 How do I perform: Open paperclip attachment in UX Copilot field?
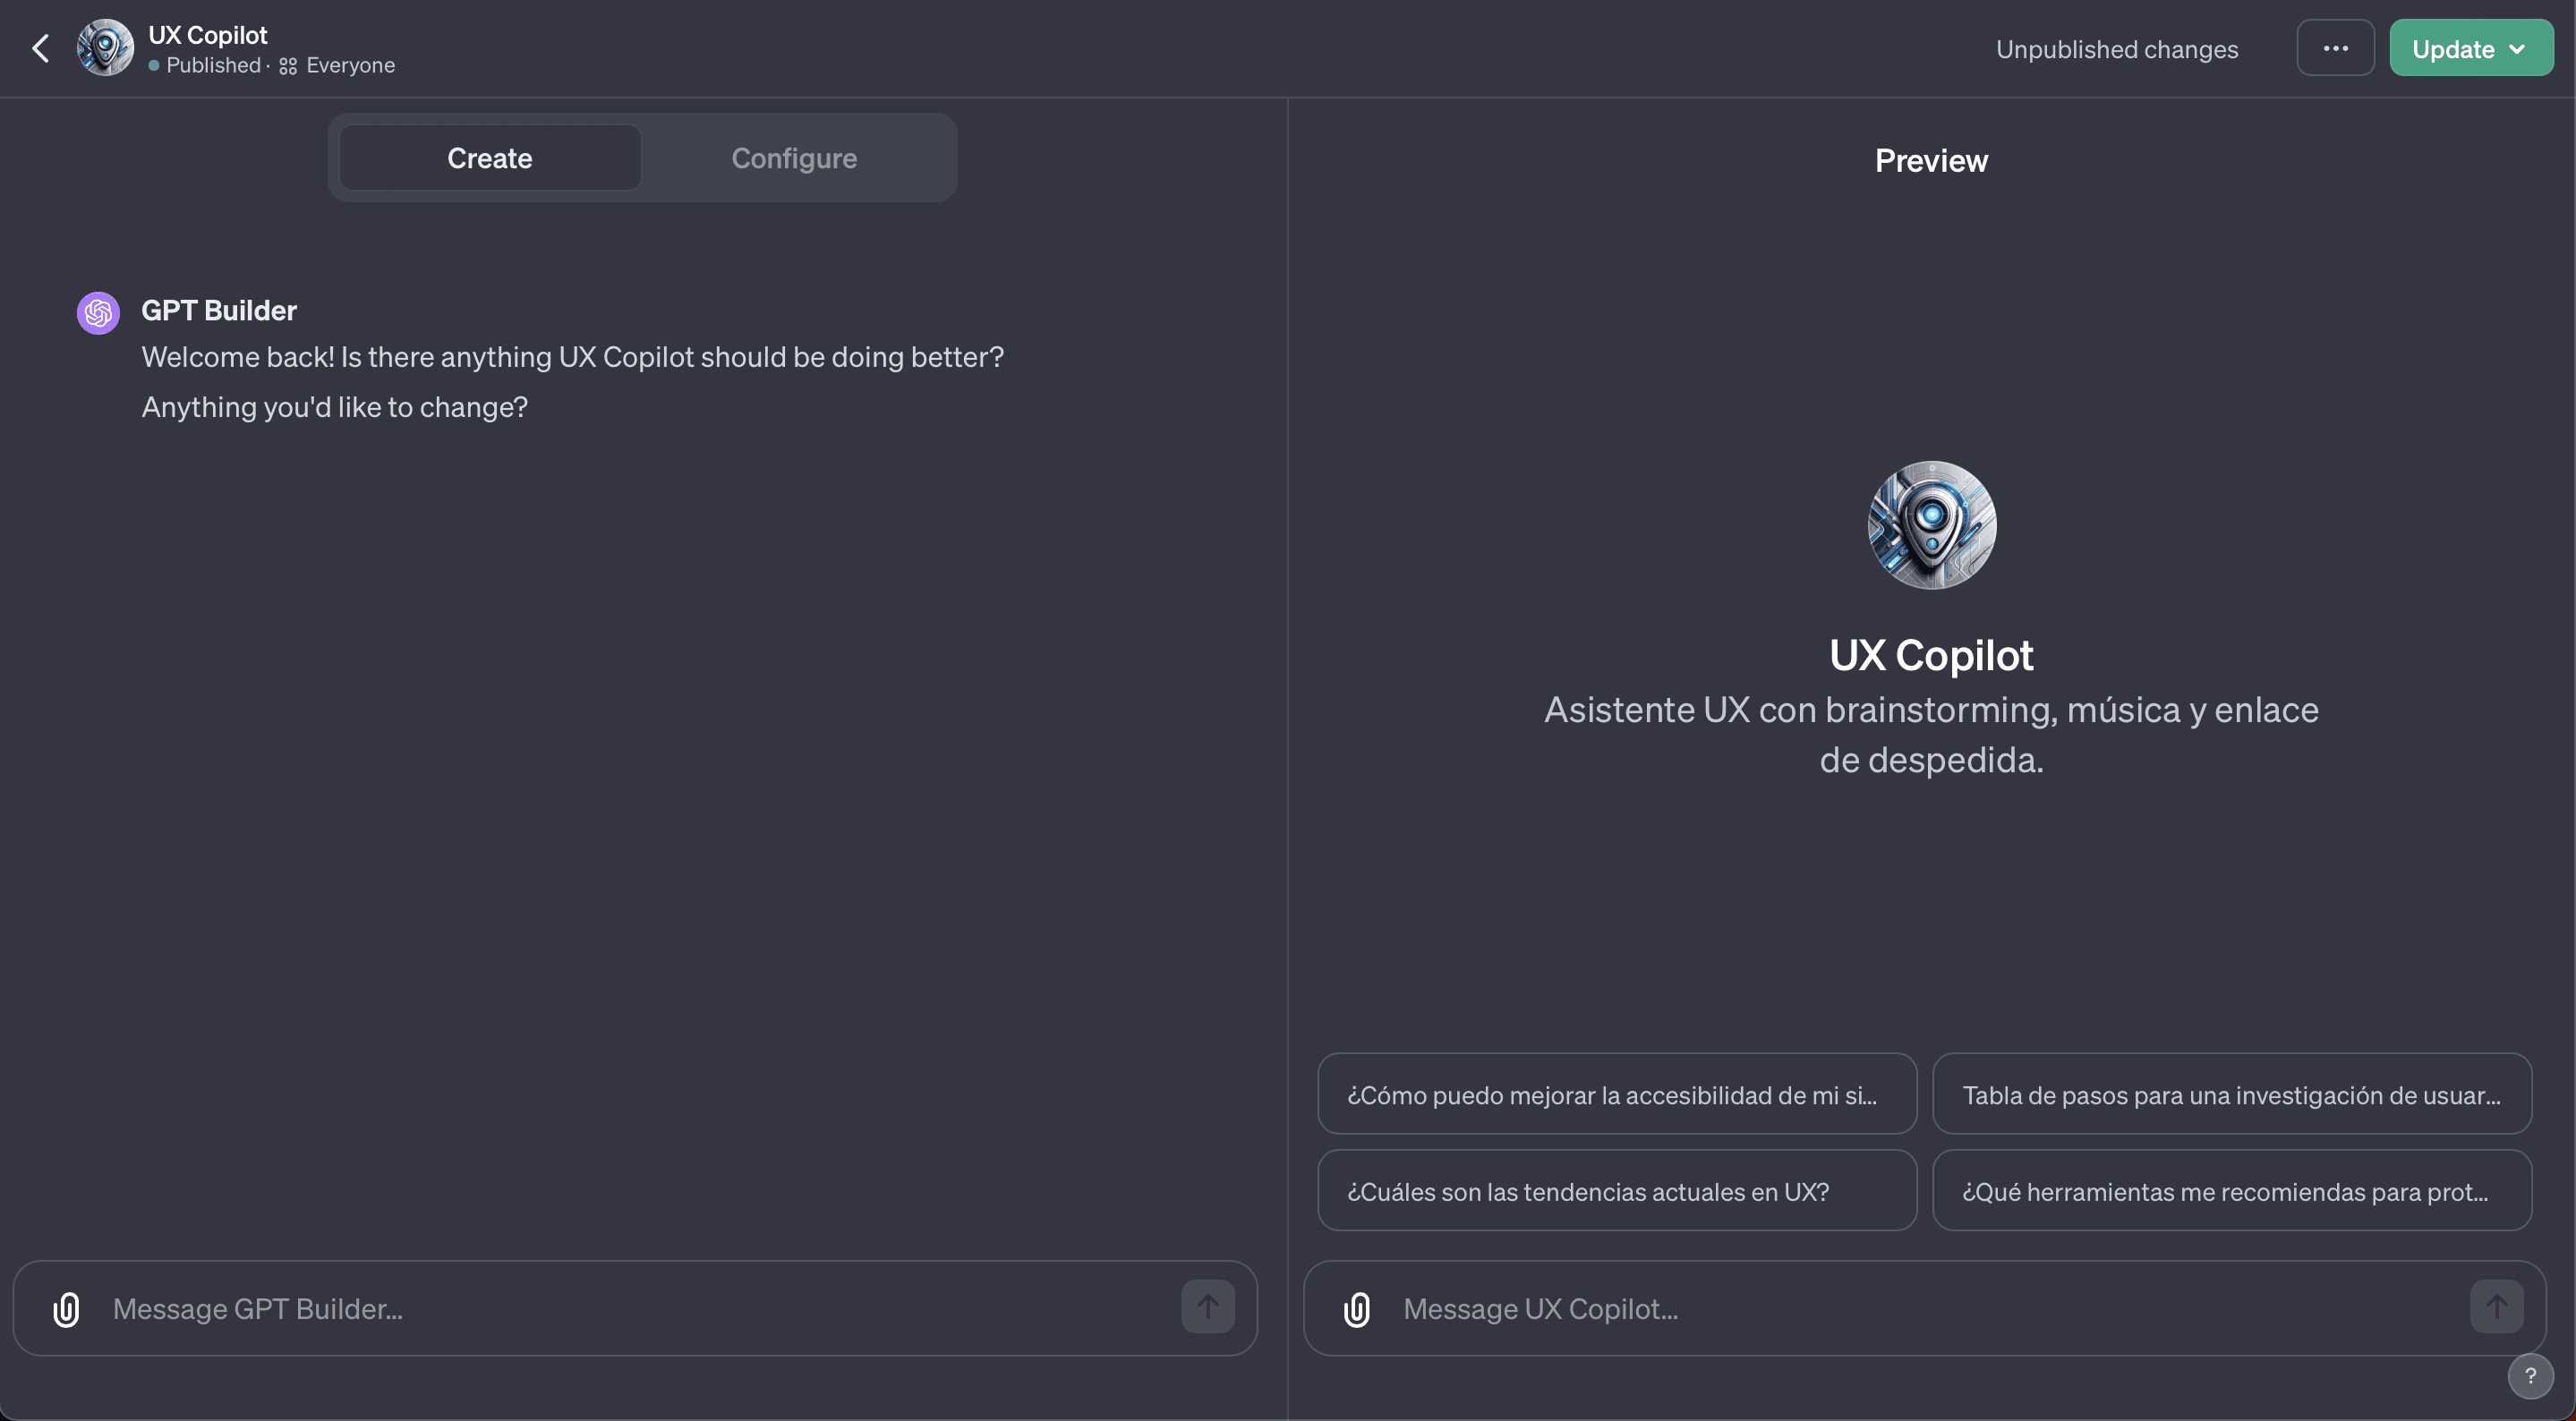click(1356, 1308)
